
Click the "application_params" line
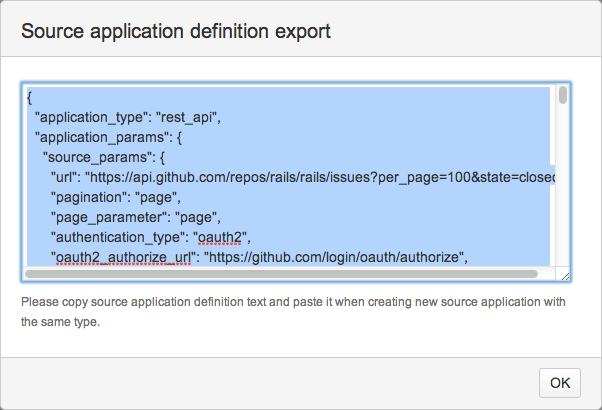[104, 137]
